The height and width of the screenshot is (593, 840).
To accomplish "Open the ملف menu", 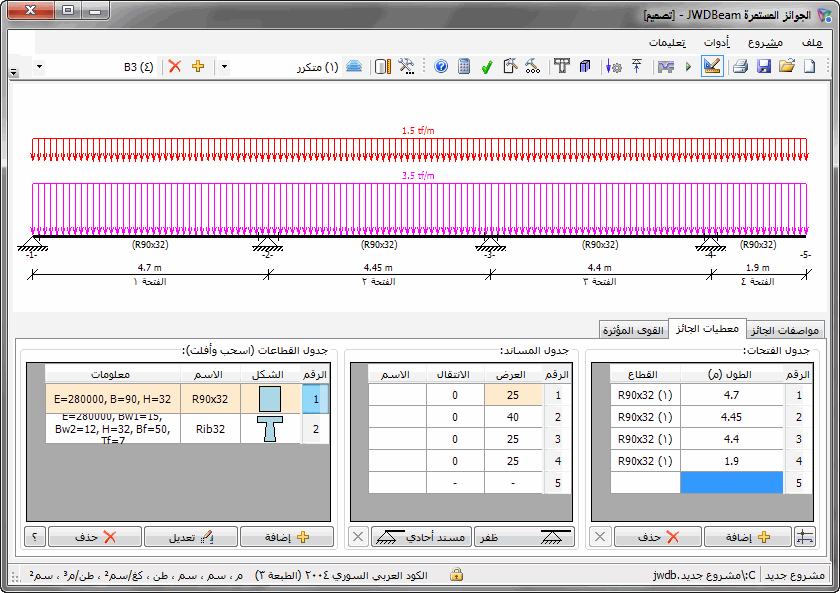I will point(811,42).
